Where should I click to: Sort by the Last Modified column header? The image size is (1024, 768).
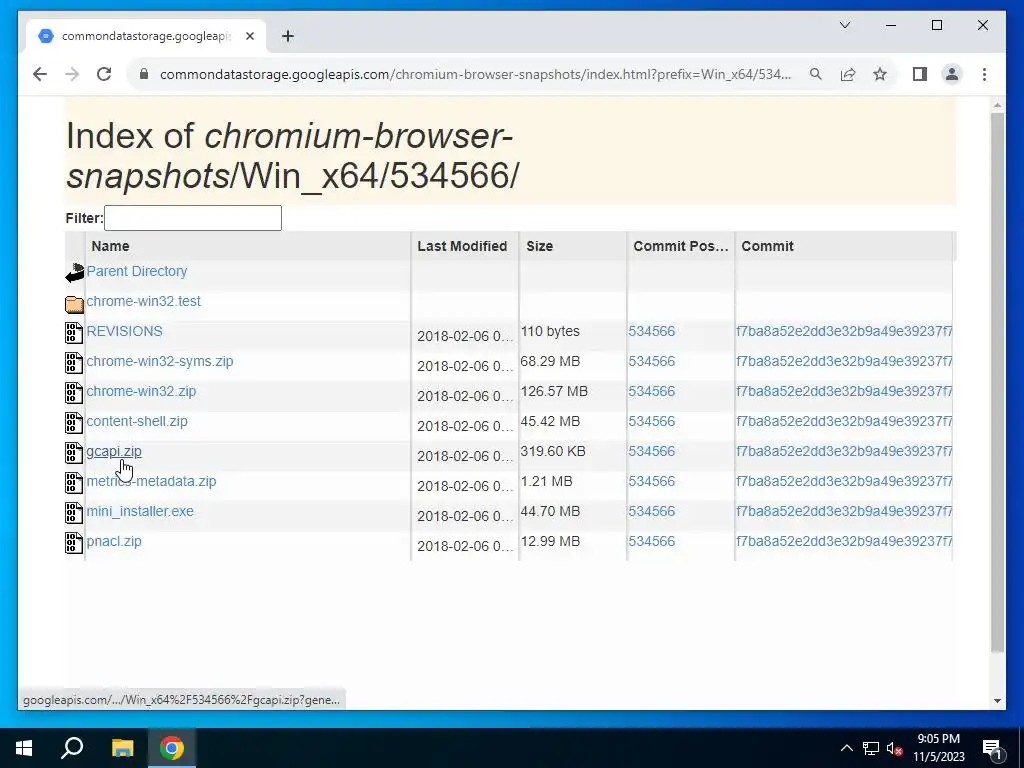(465, 246)
